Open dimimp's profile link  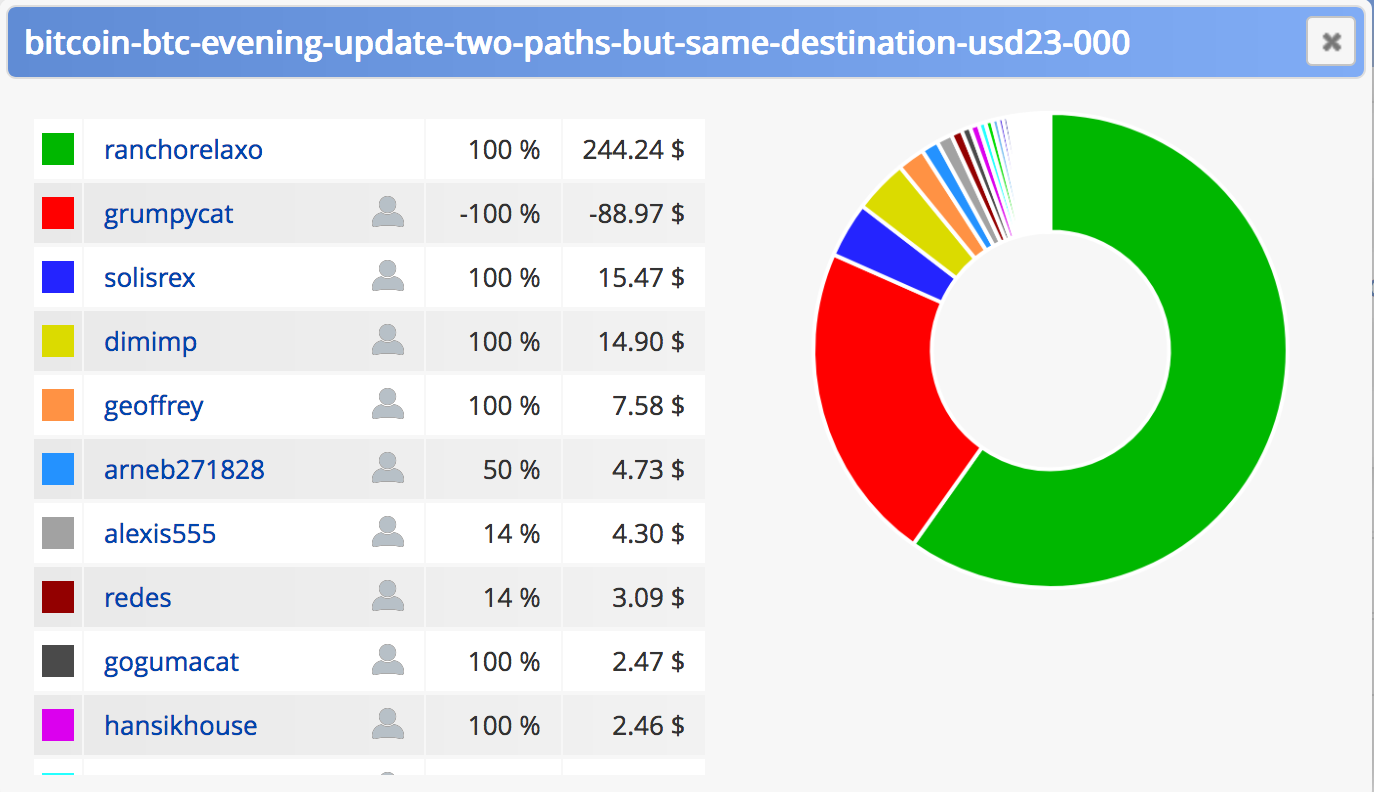click(150, 342)
